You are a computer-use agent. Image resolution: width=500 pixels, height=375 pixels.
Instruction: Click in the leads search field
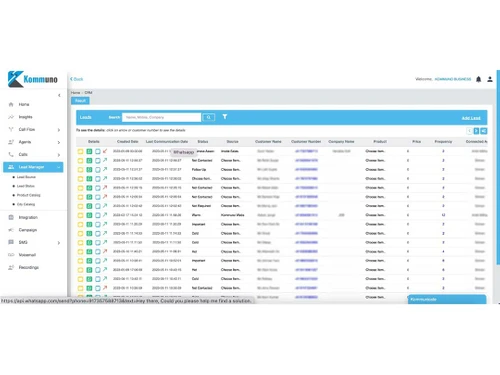pos(162,117)
